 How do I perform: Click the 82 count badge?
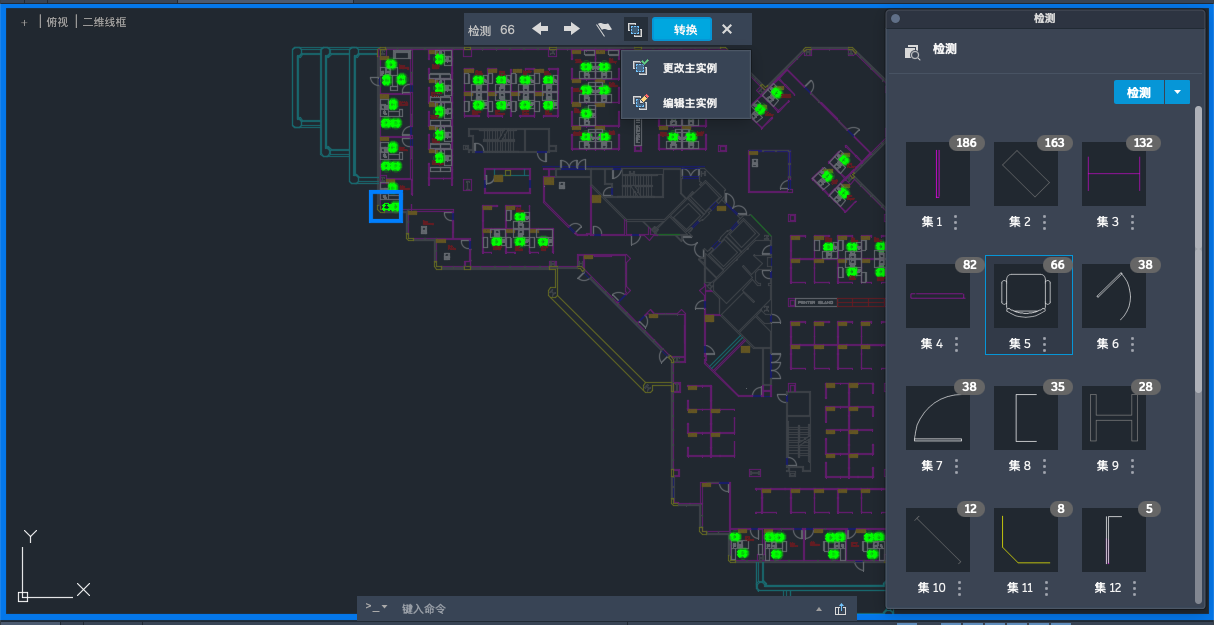[969, 265]
